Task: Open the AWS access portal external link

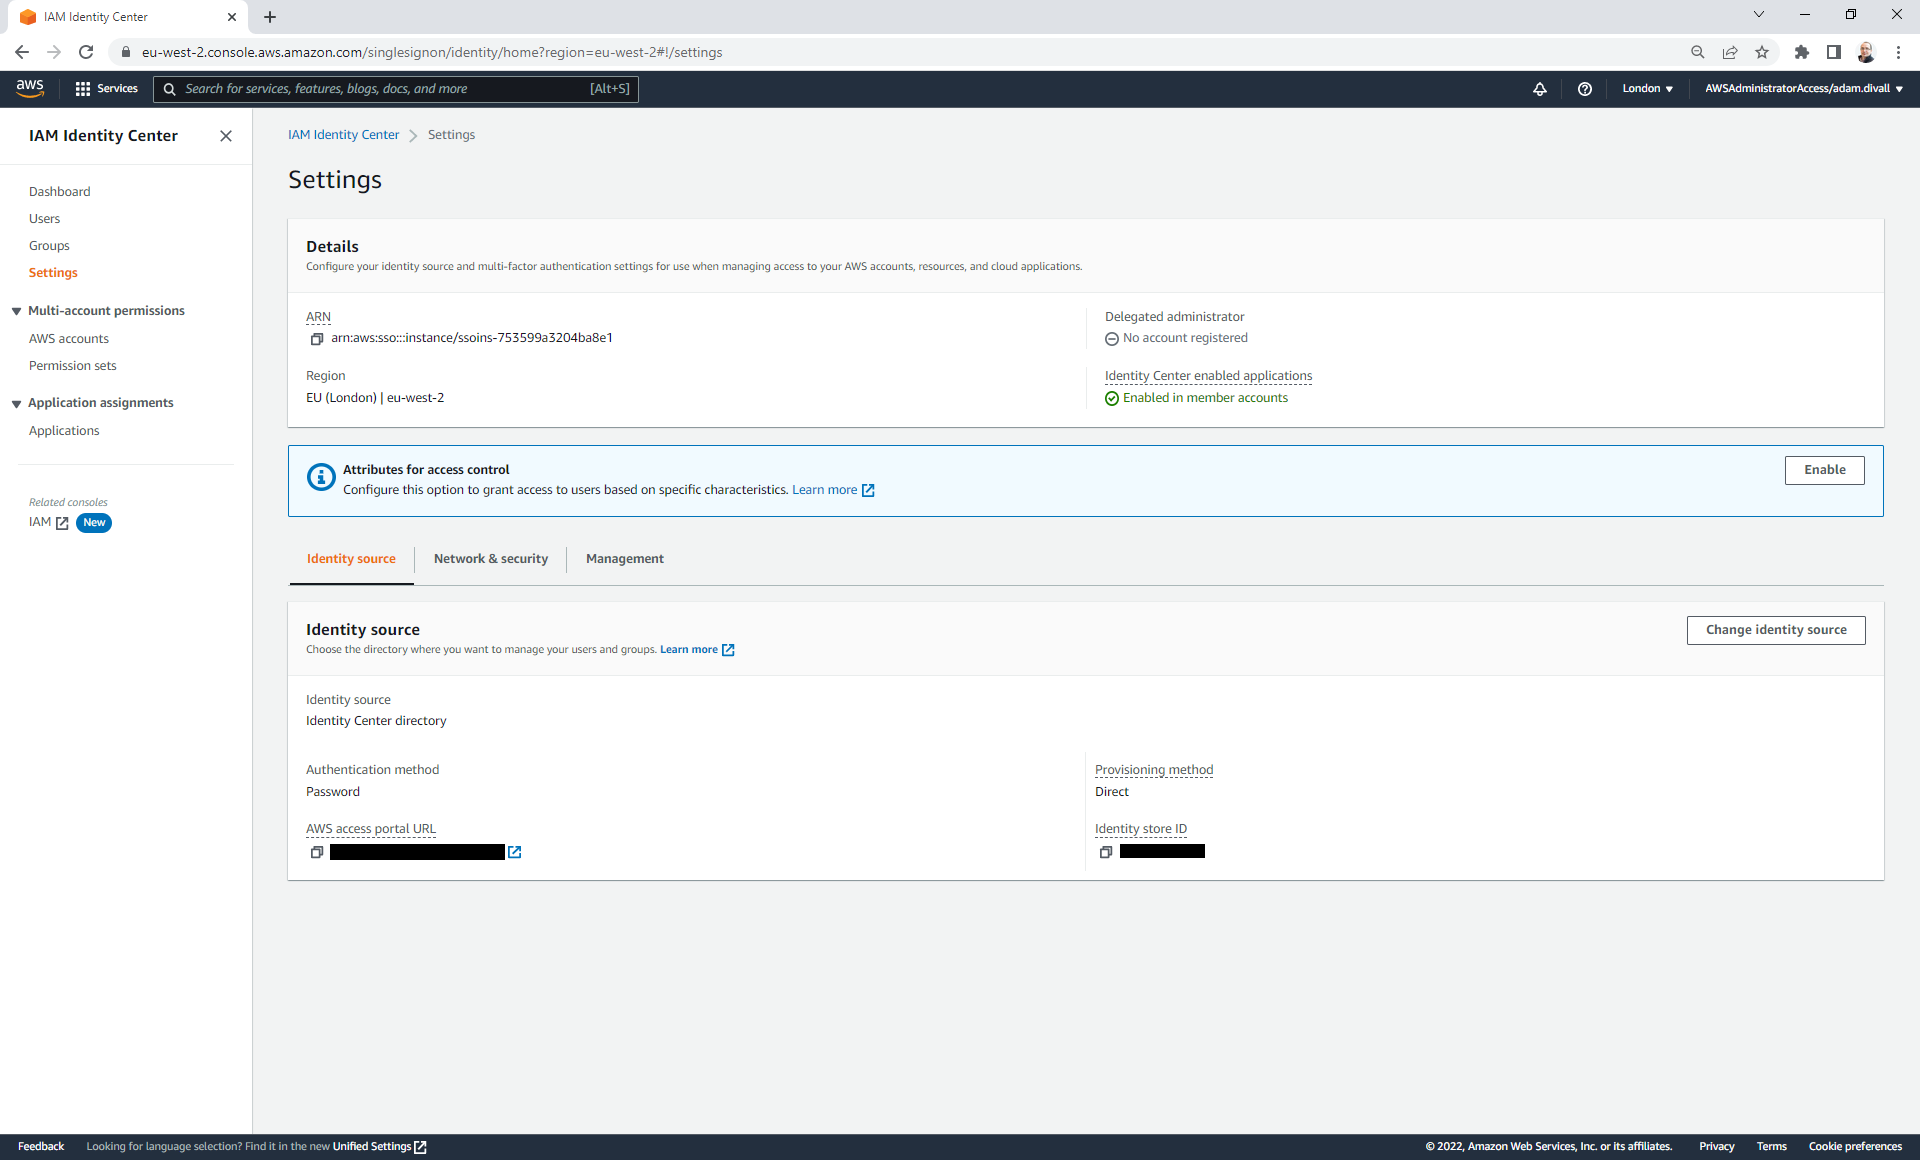Action: (x=515, y=852)
